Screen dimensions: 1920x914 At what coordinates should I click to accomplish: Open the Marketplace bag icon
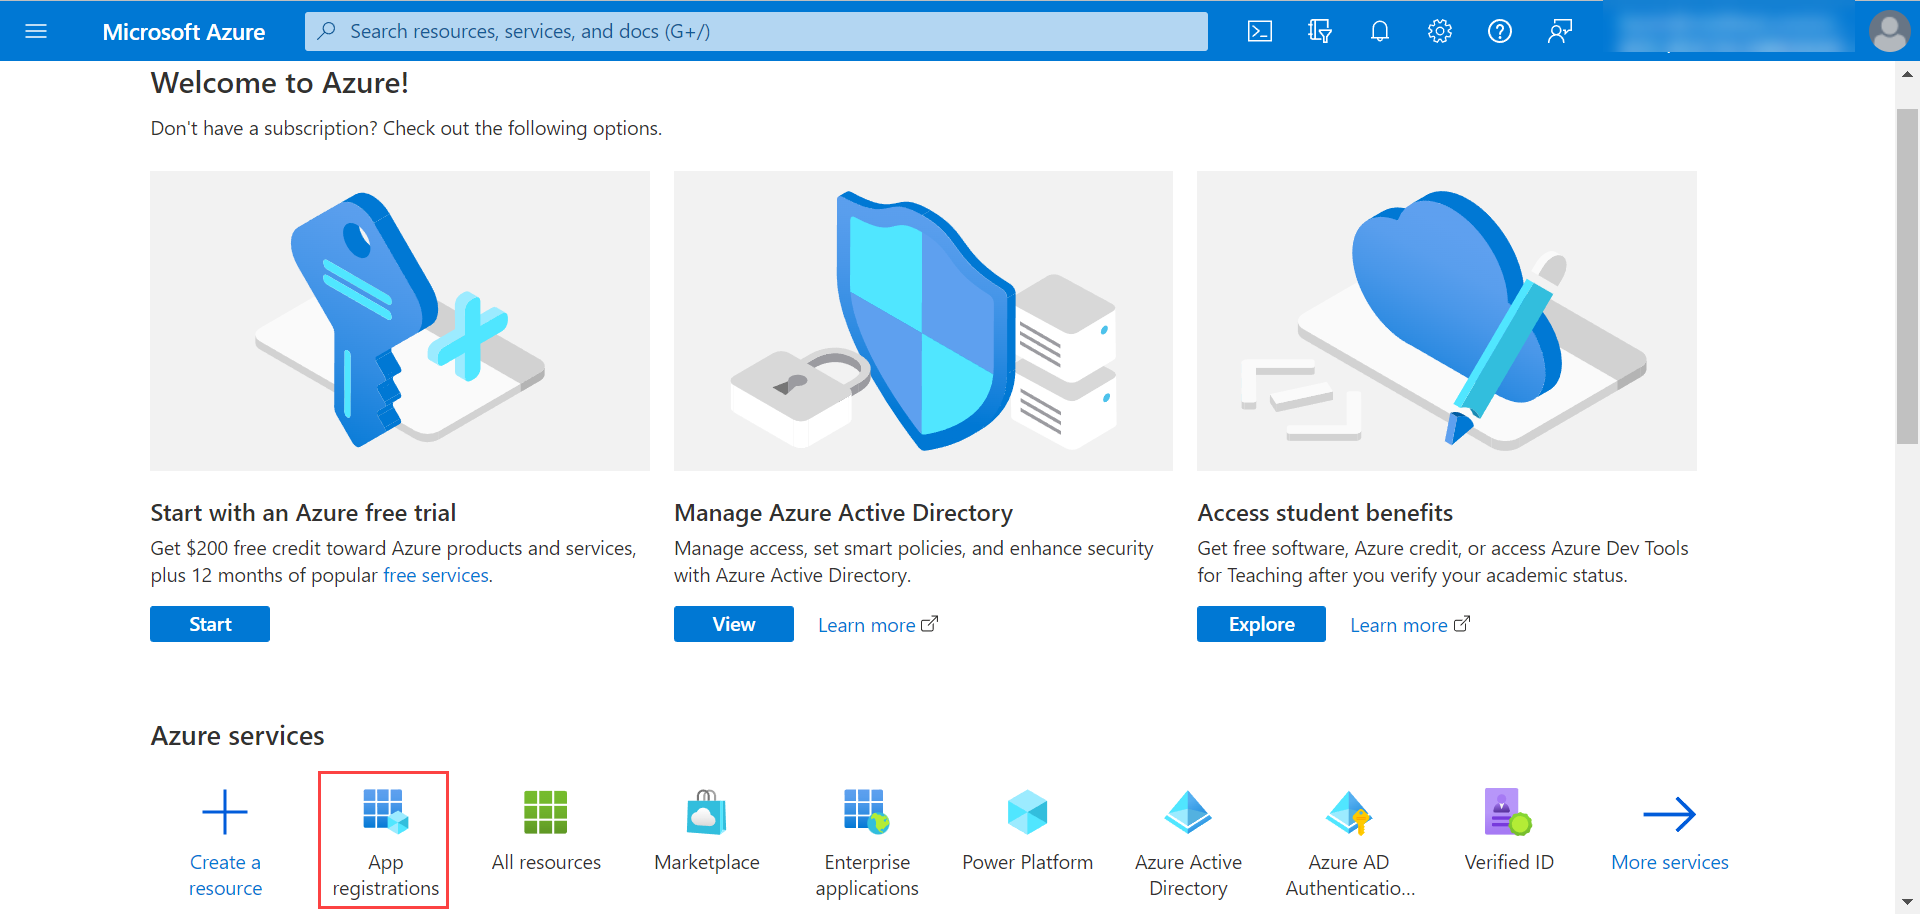(x=707, y=812)
